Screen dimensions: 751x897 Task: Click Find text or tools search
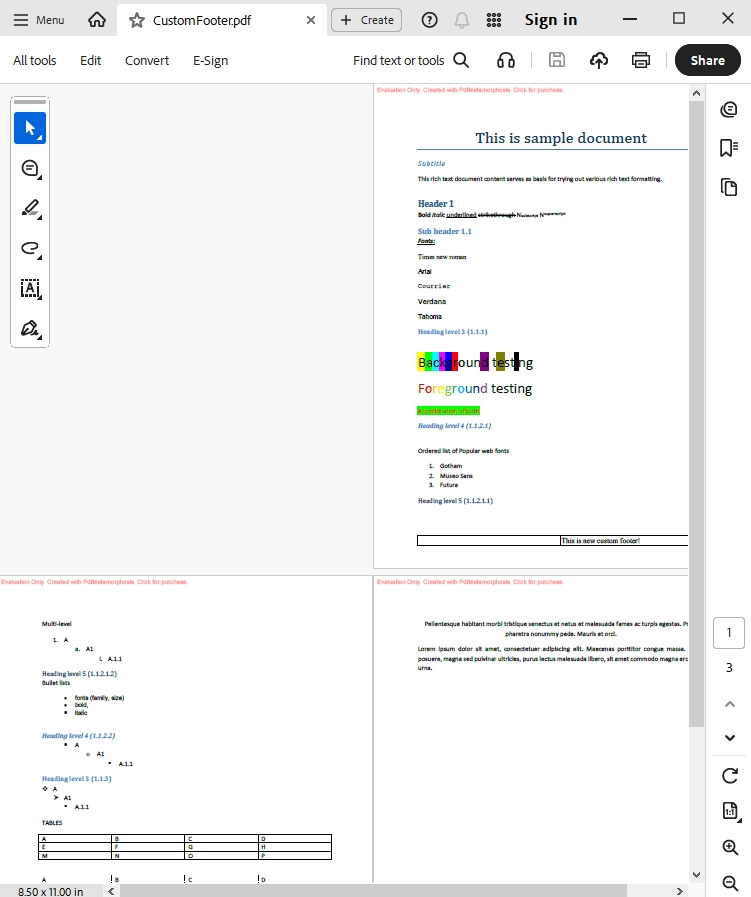pyautogui.click(x=411, y=61)
